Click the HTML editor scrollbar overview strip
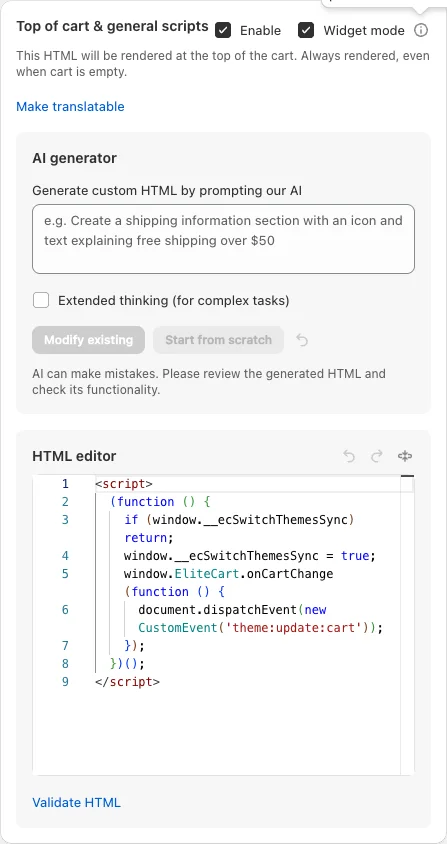The image size is (447, 844). tap(407, 624)
